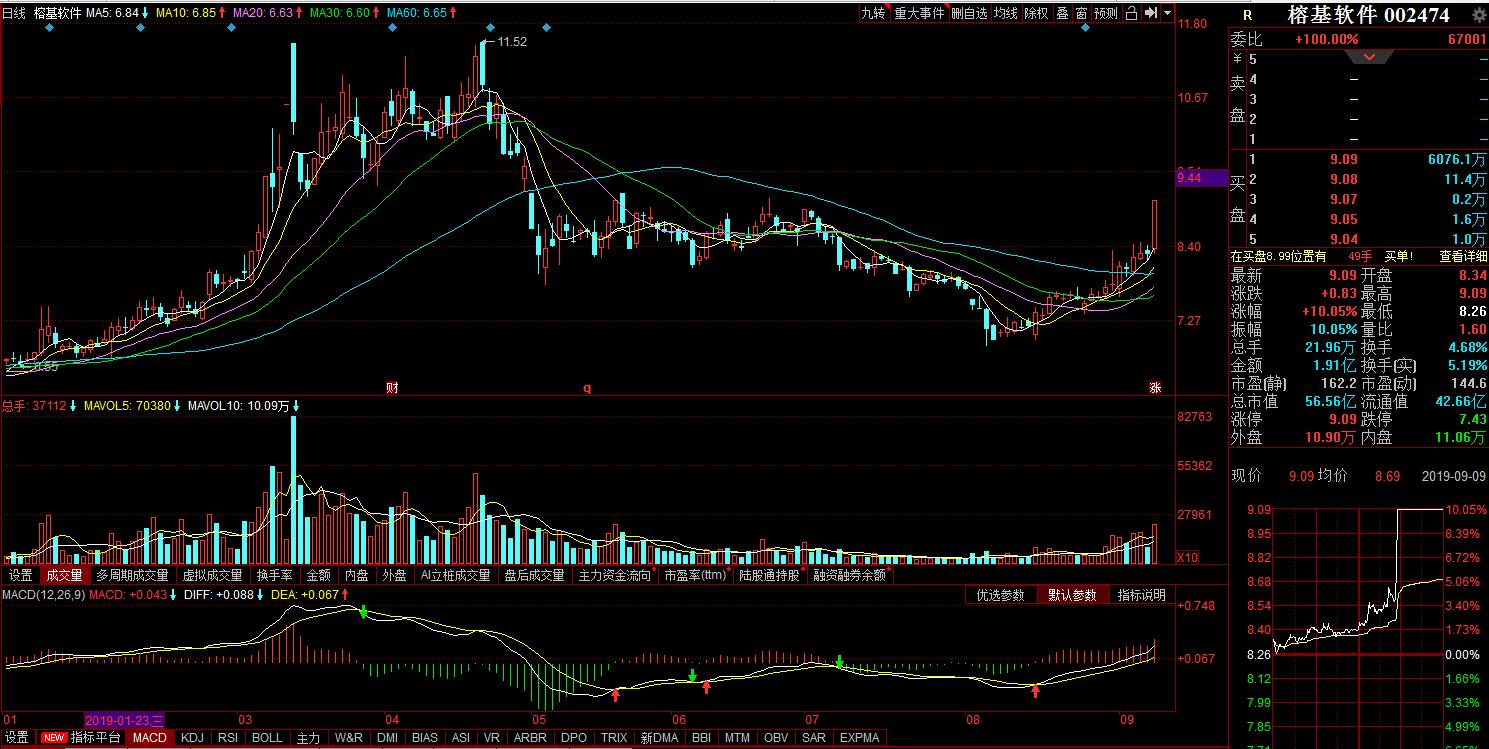Click the 财 finance marker on chart

392,387
